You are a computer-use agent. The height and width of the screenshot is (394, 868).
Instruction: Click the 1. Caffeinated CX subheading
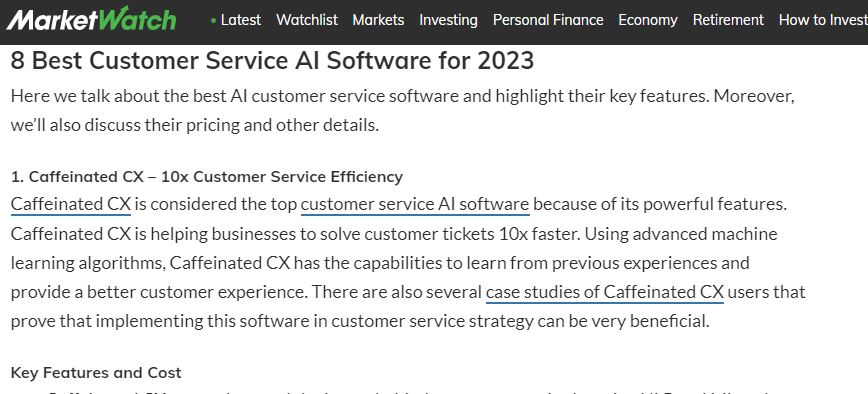click(206, 177)
